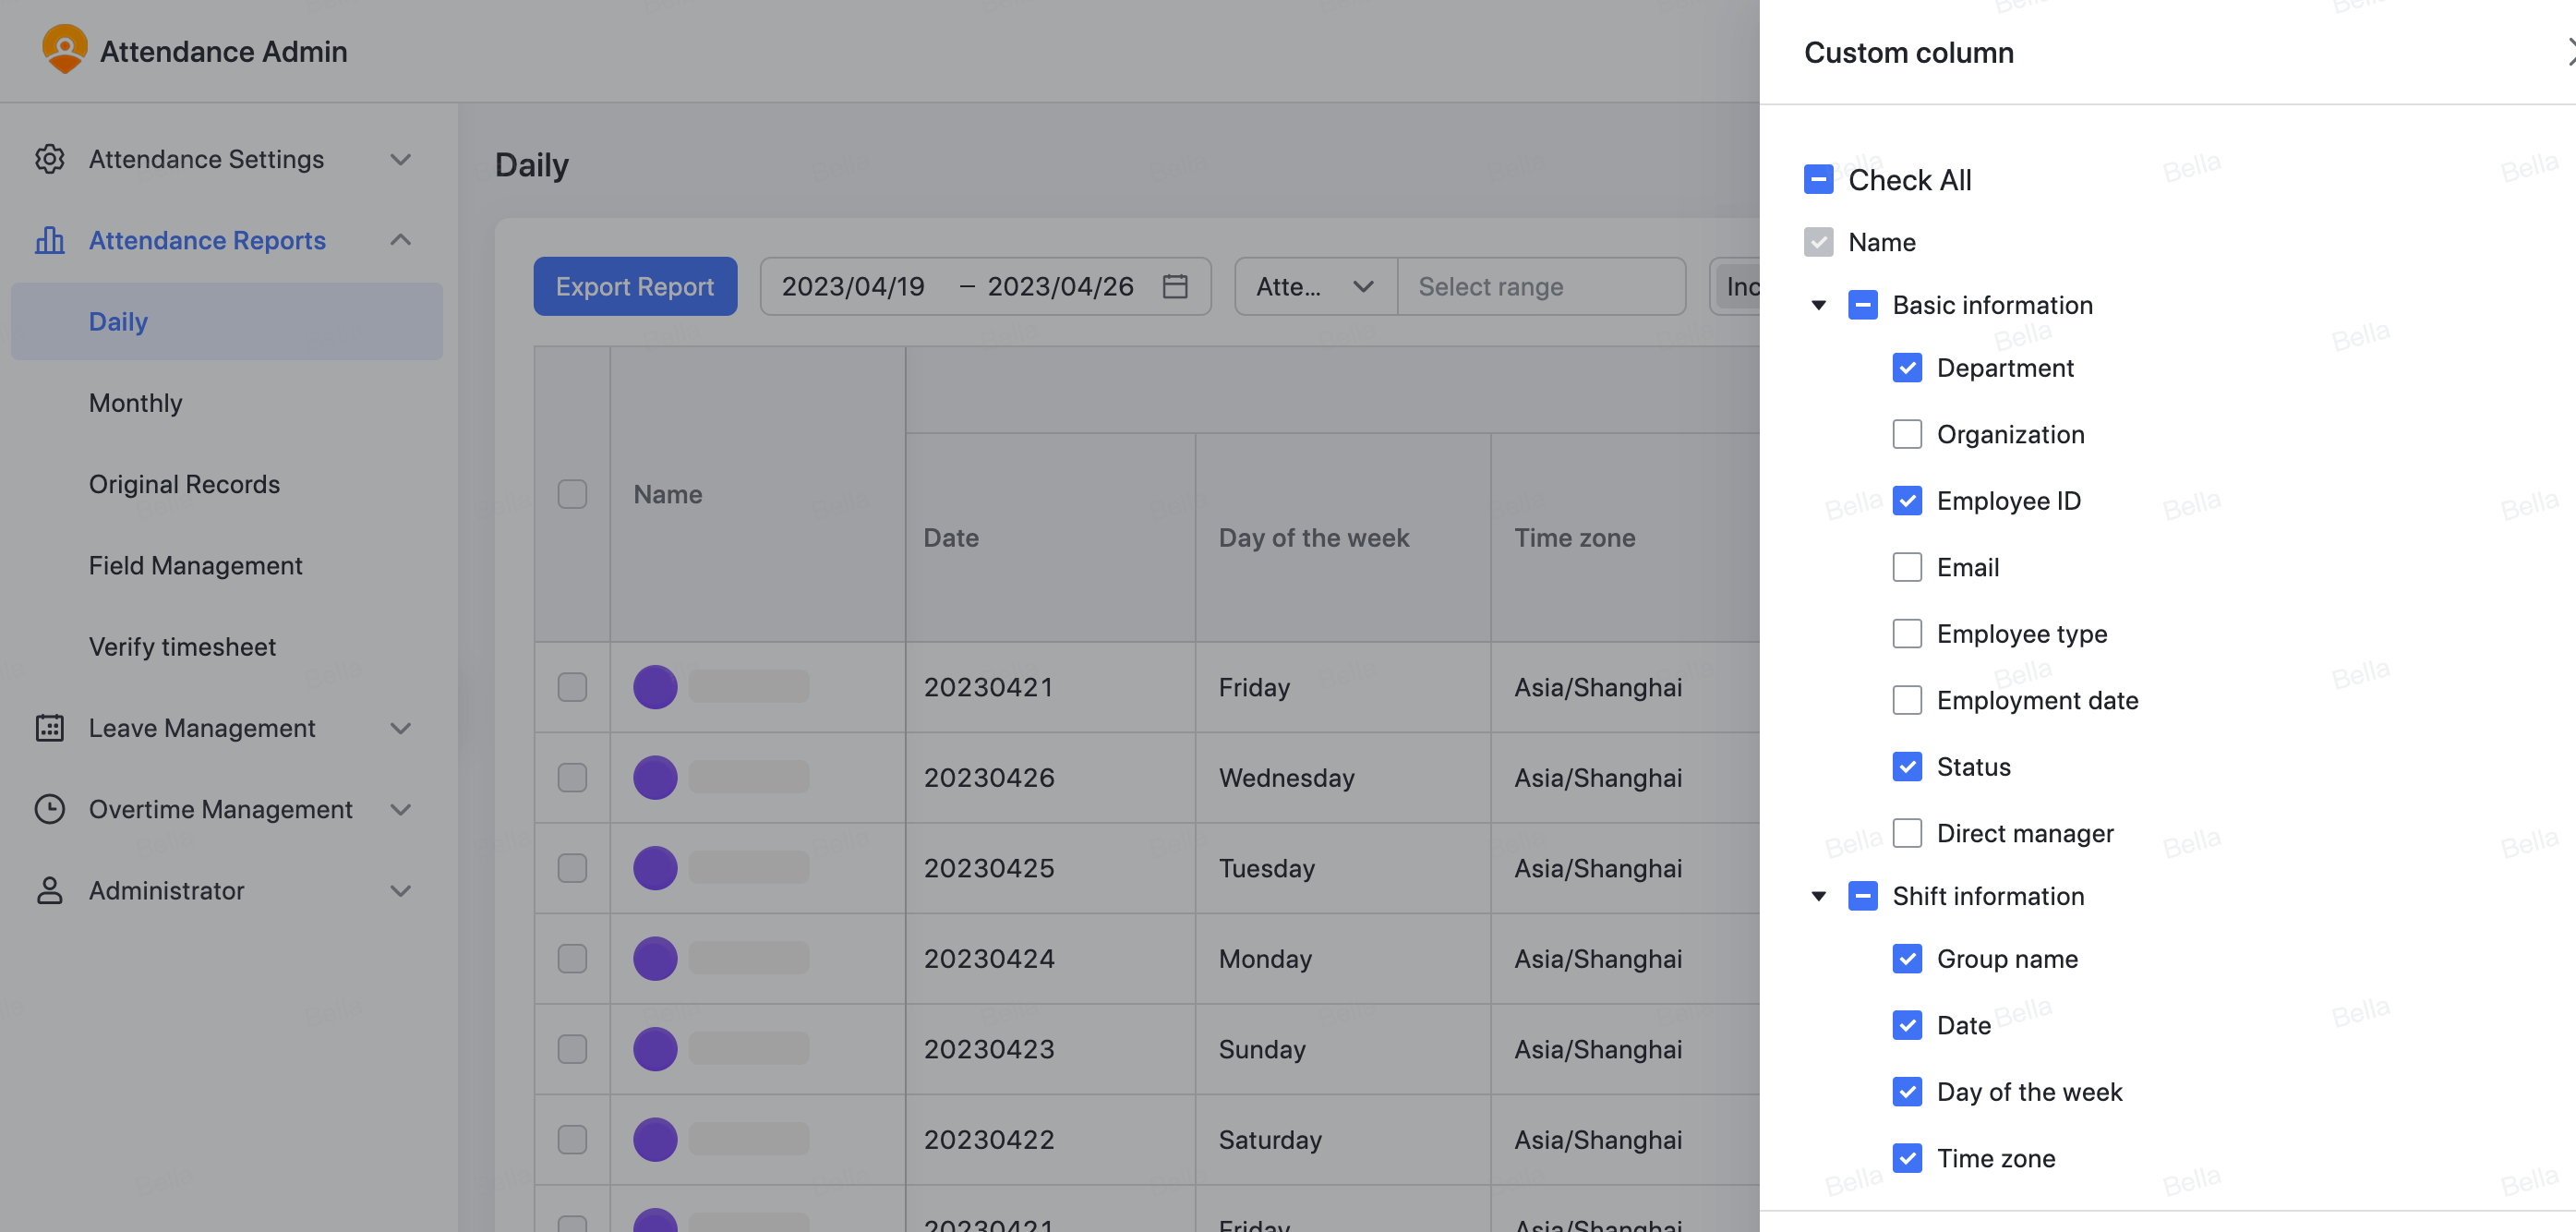Viewport: 2576px width, 1232px height.
Task: Open the Original Records page
Action: coord(184,484)
